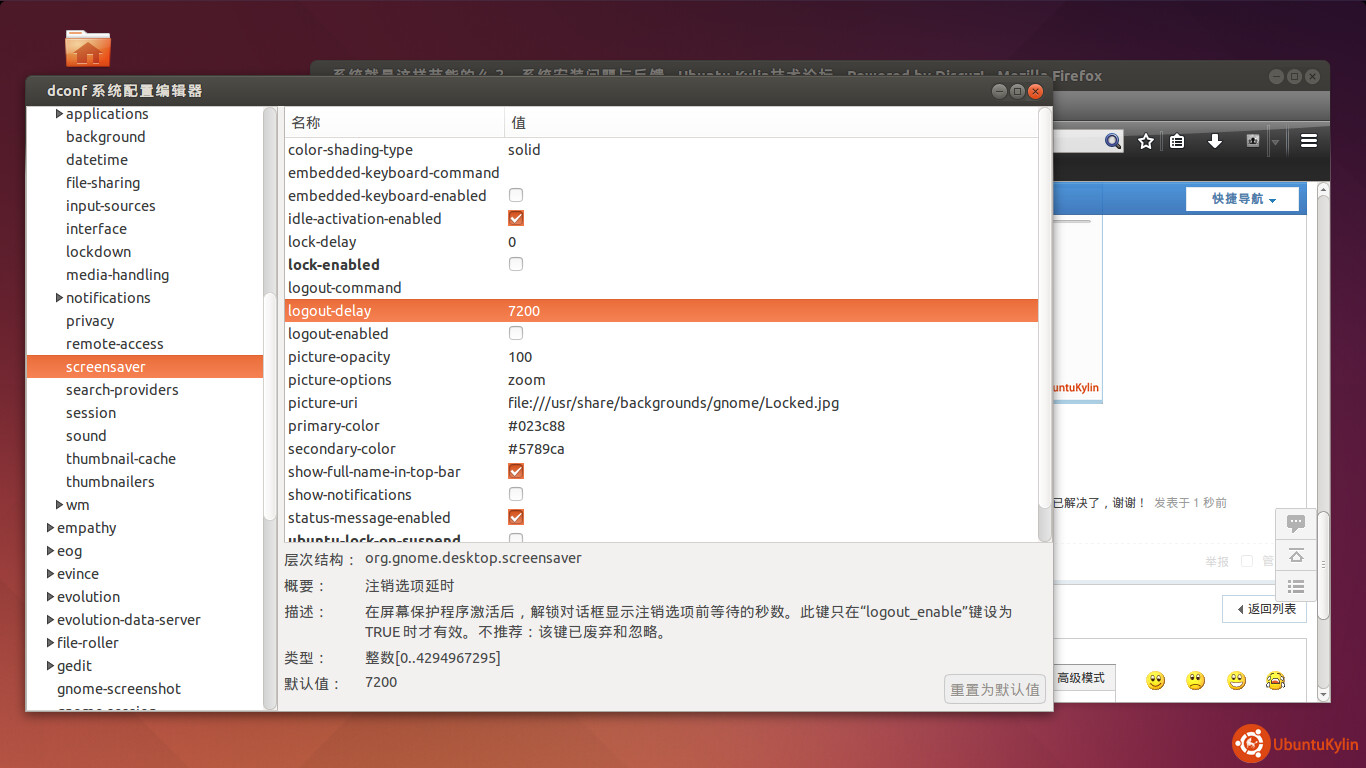This screenshot has height=768, width=1366.
Task: Select the background entry in sidebar
Action: pyautogui.click(x=105, y=137)
